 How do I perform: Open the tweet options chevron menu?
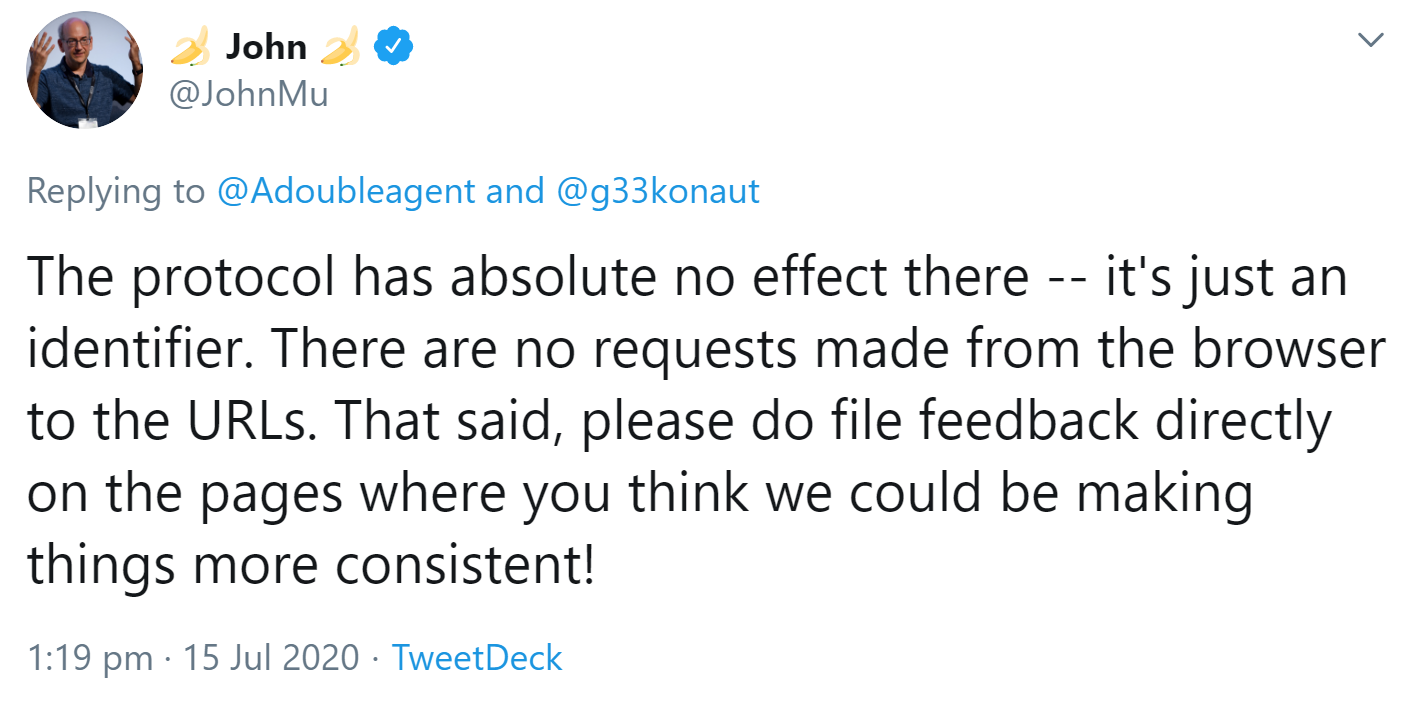tap(1369, 41)
